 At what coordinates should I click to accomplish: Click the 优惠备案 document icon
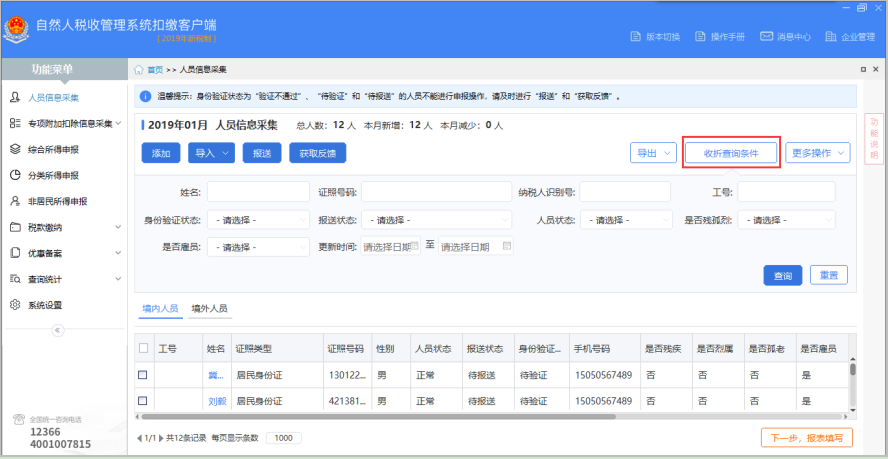click(15, 253)
